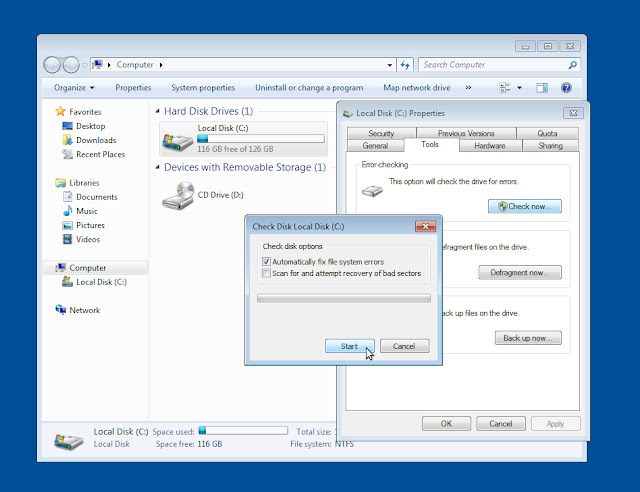Viewport: 640px width, 492px height.
Task: Click Start in Check Disk dialog
Action: pos(349,346)
